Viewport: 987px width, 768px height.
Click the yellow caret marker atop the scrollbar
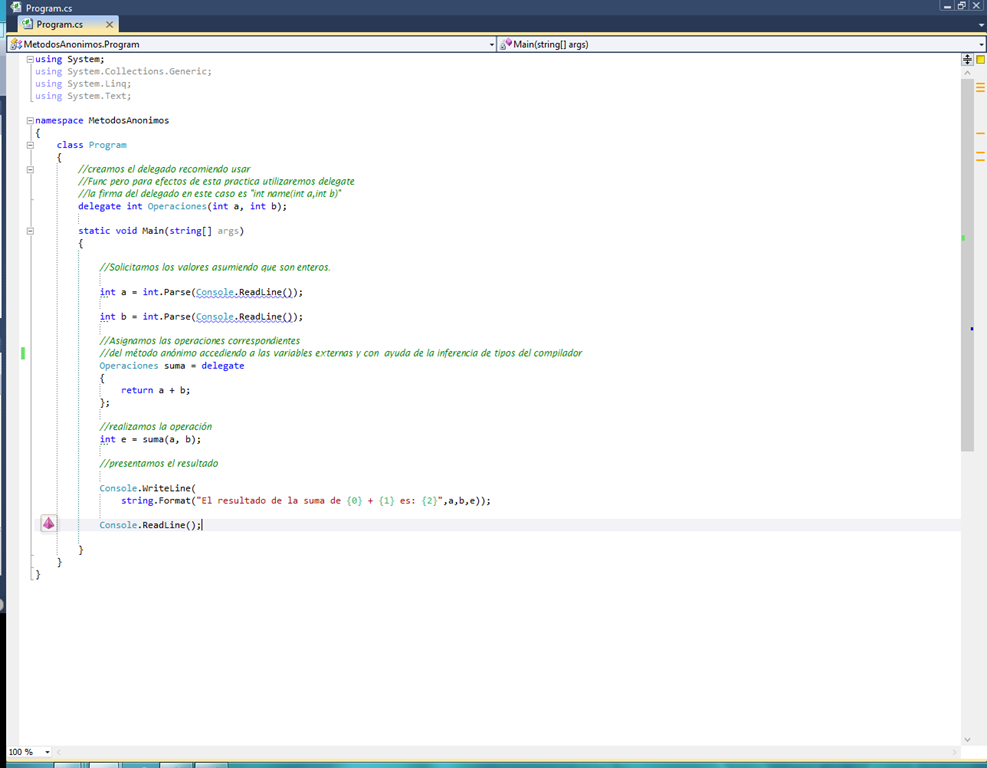(980, 60)
